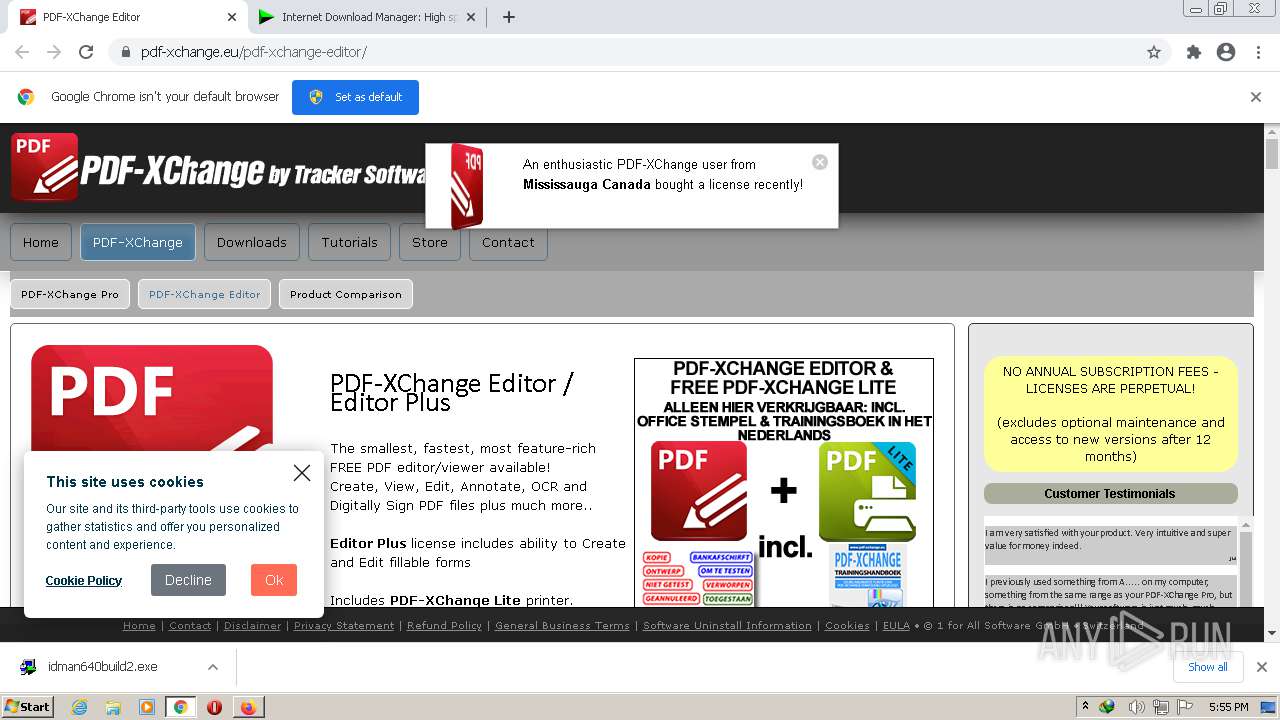Click Show all downloads
Screen dimensions: 1280x720
[x=1208, y=667]
